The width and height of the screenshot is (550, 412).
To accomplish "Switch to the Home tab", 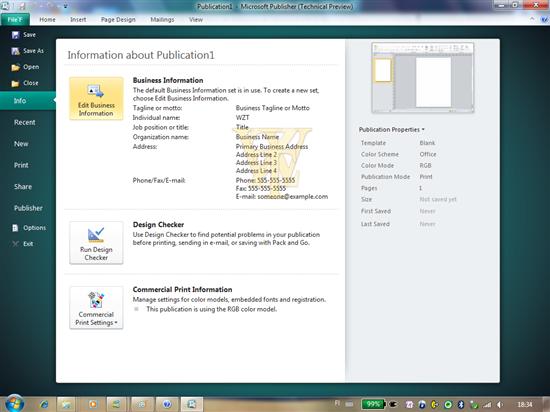I will point(47,20).
